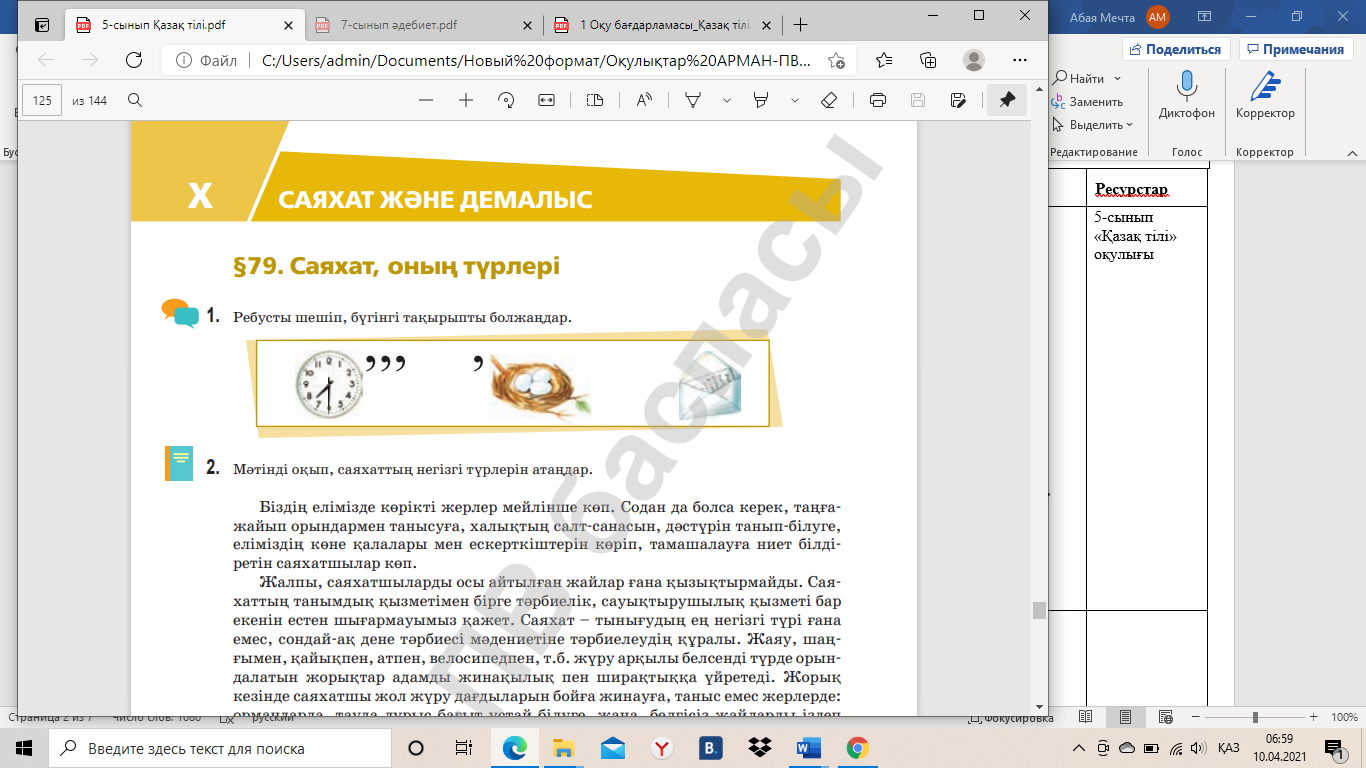Open Edge Settings and more menu
This screenshot has height=768, width=1366.
click(1018, 60)
